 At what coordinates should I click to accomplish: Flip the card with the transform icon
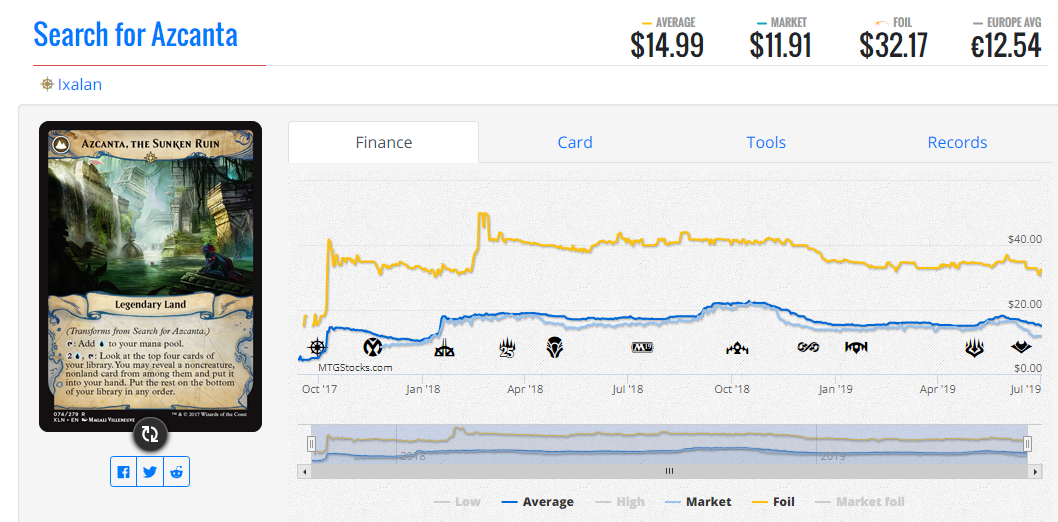150,434
